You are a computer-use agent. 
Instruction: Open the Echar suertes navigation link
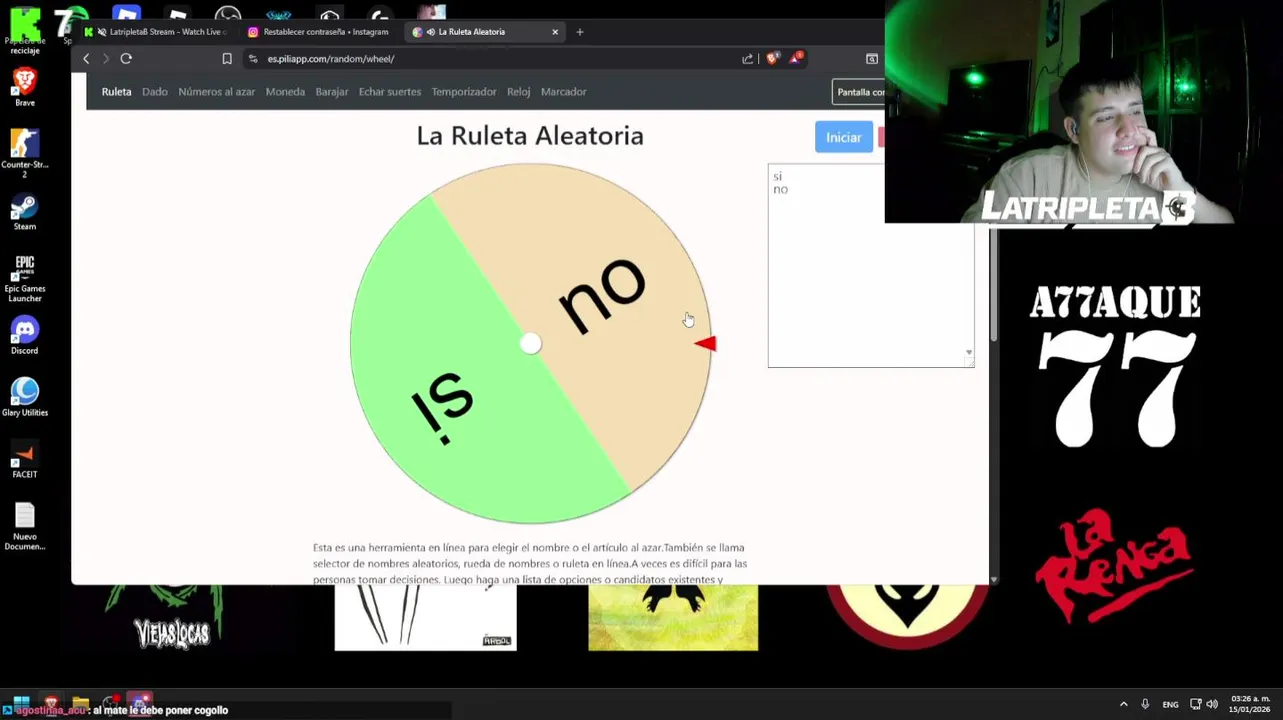point(390,92)
